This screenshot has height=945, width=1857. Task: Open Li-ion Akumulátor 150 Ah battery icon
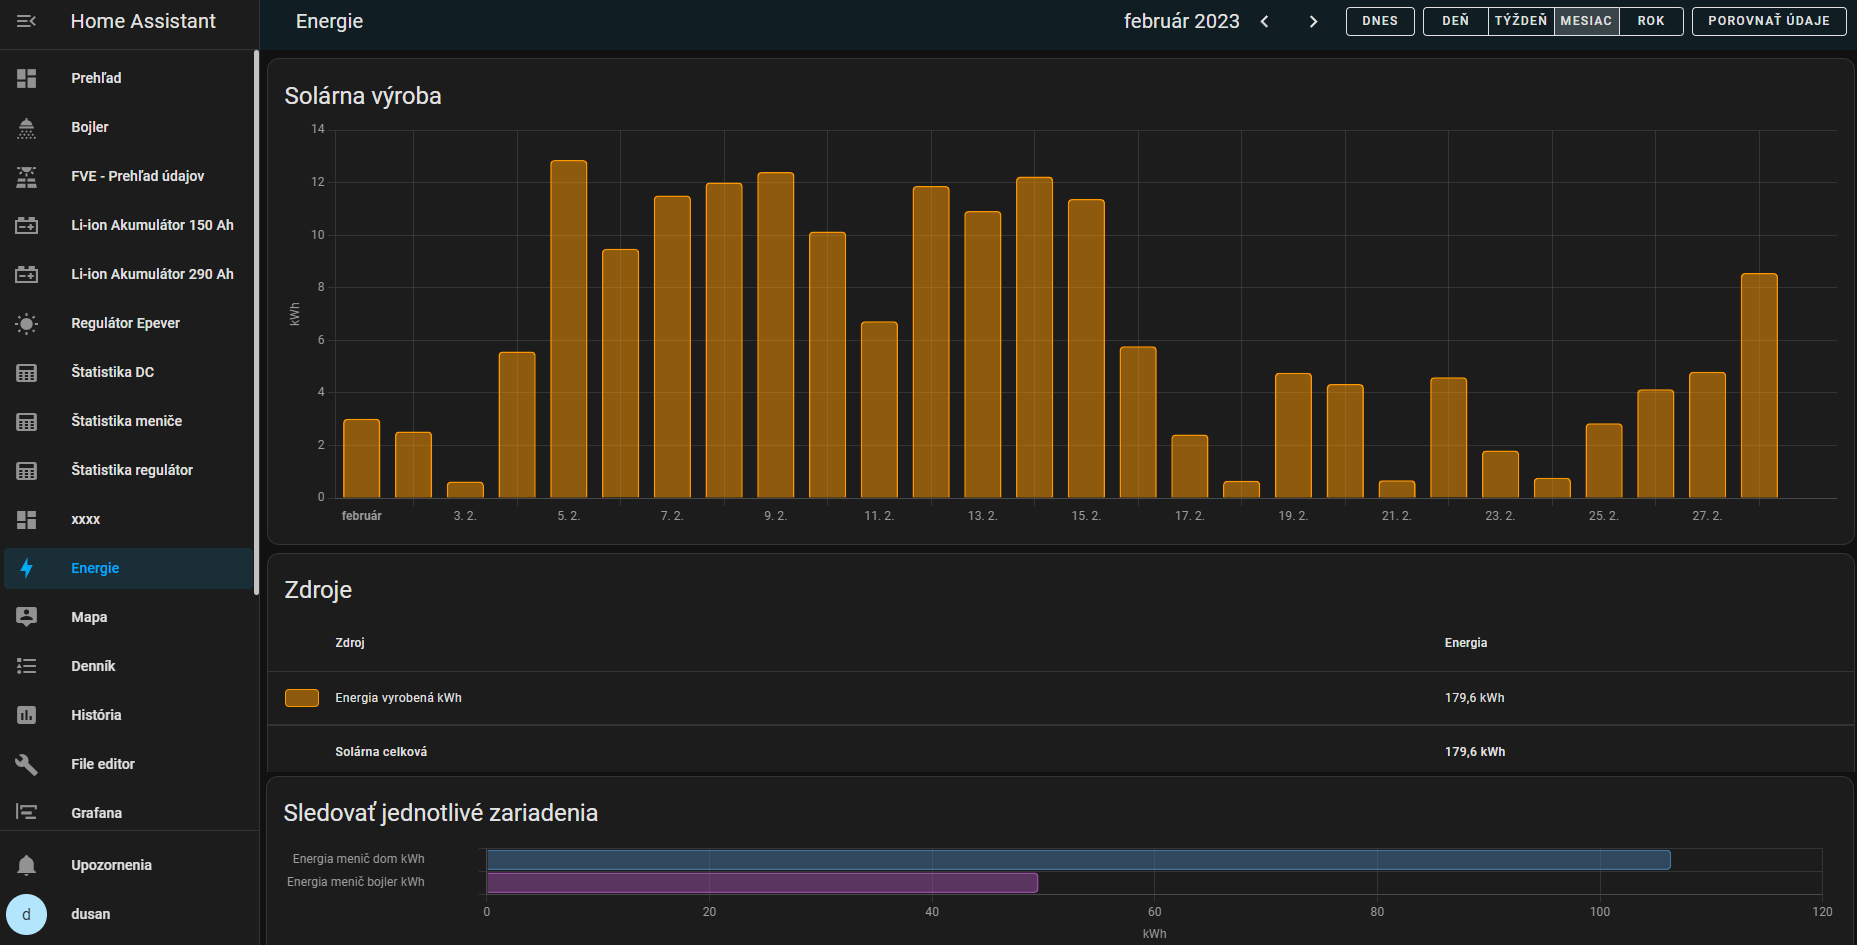click(27, 225)
